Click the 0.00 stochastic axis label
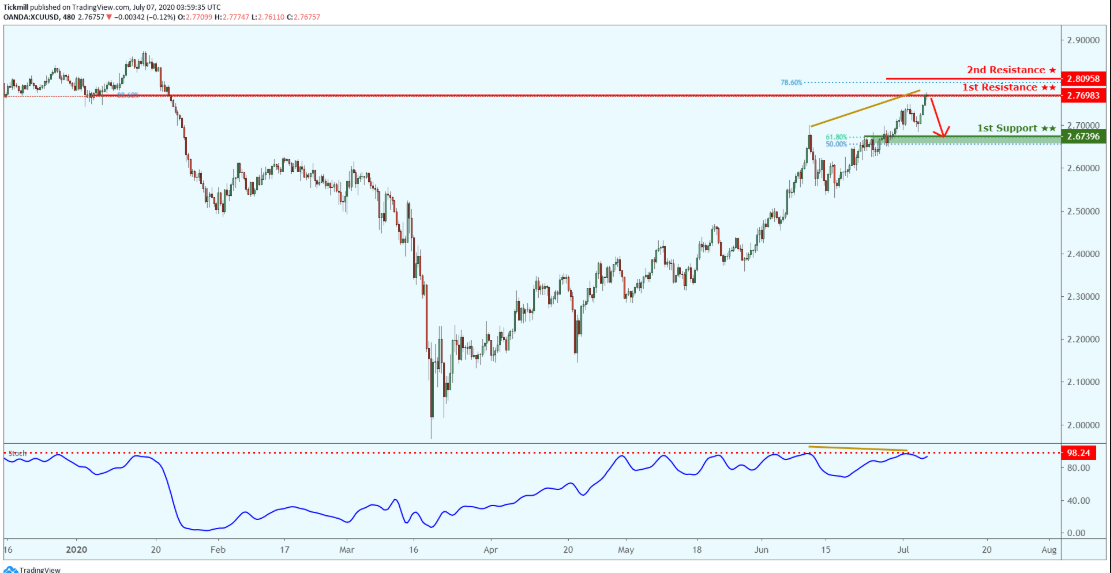The width and height of the screenshot is (1111, 573). coord(1074,533)
